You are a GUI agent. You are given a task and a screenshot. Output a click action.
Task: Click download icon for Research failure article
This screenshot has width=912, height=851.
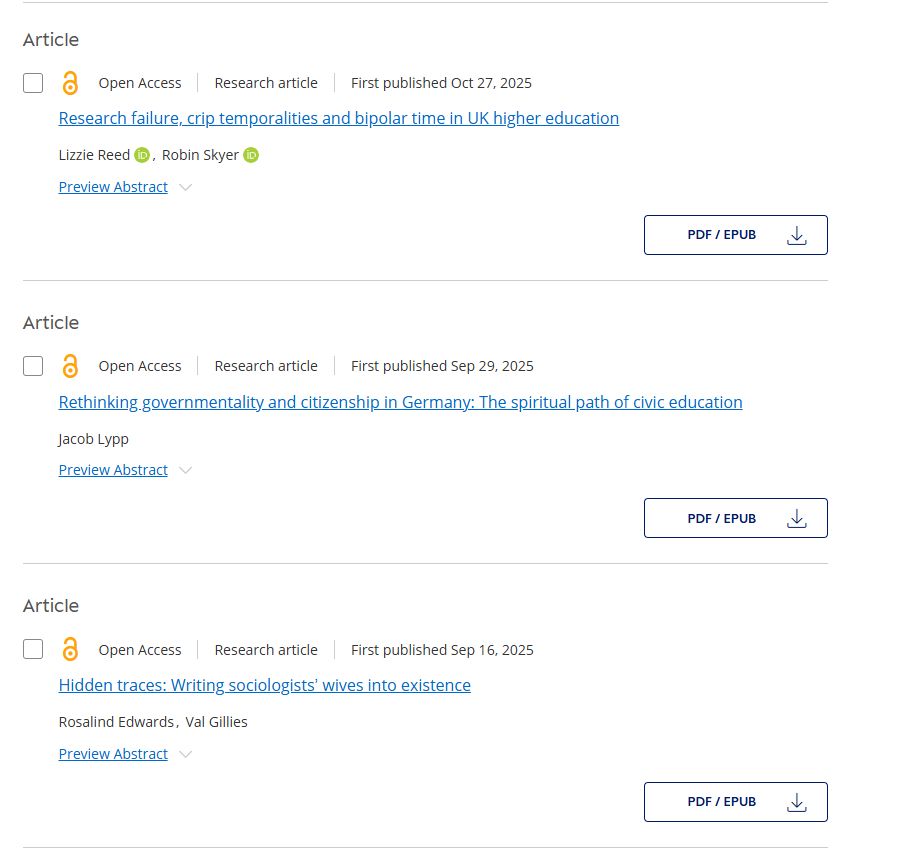pos(797,235)
